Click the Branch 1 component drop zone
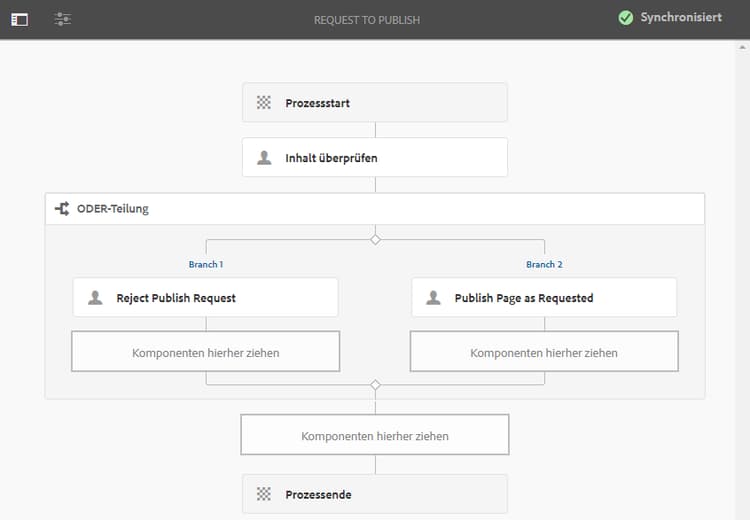Screen dimensions: 750x520 pyautogui.click(x=206, y=352)
